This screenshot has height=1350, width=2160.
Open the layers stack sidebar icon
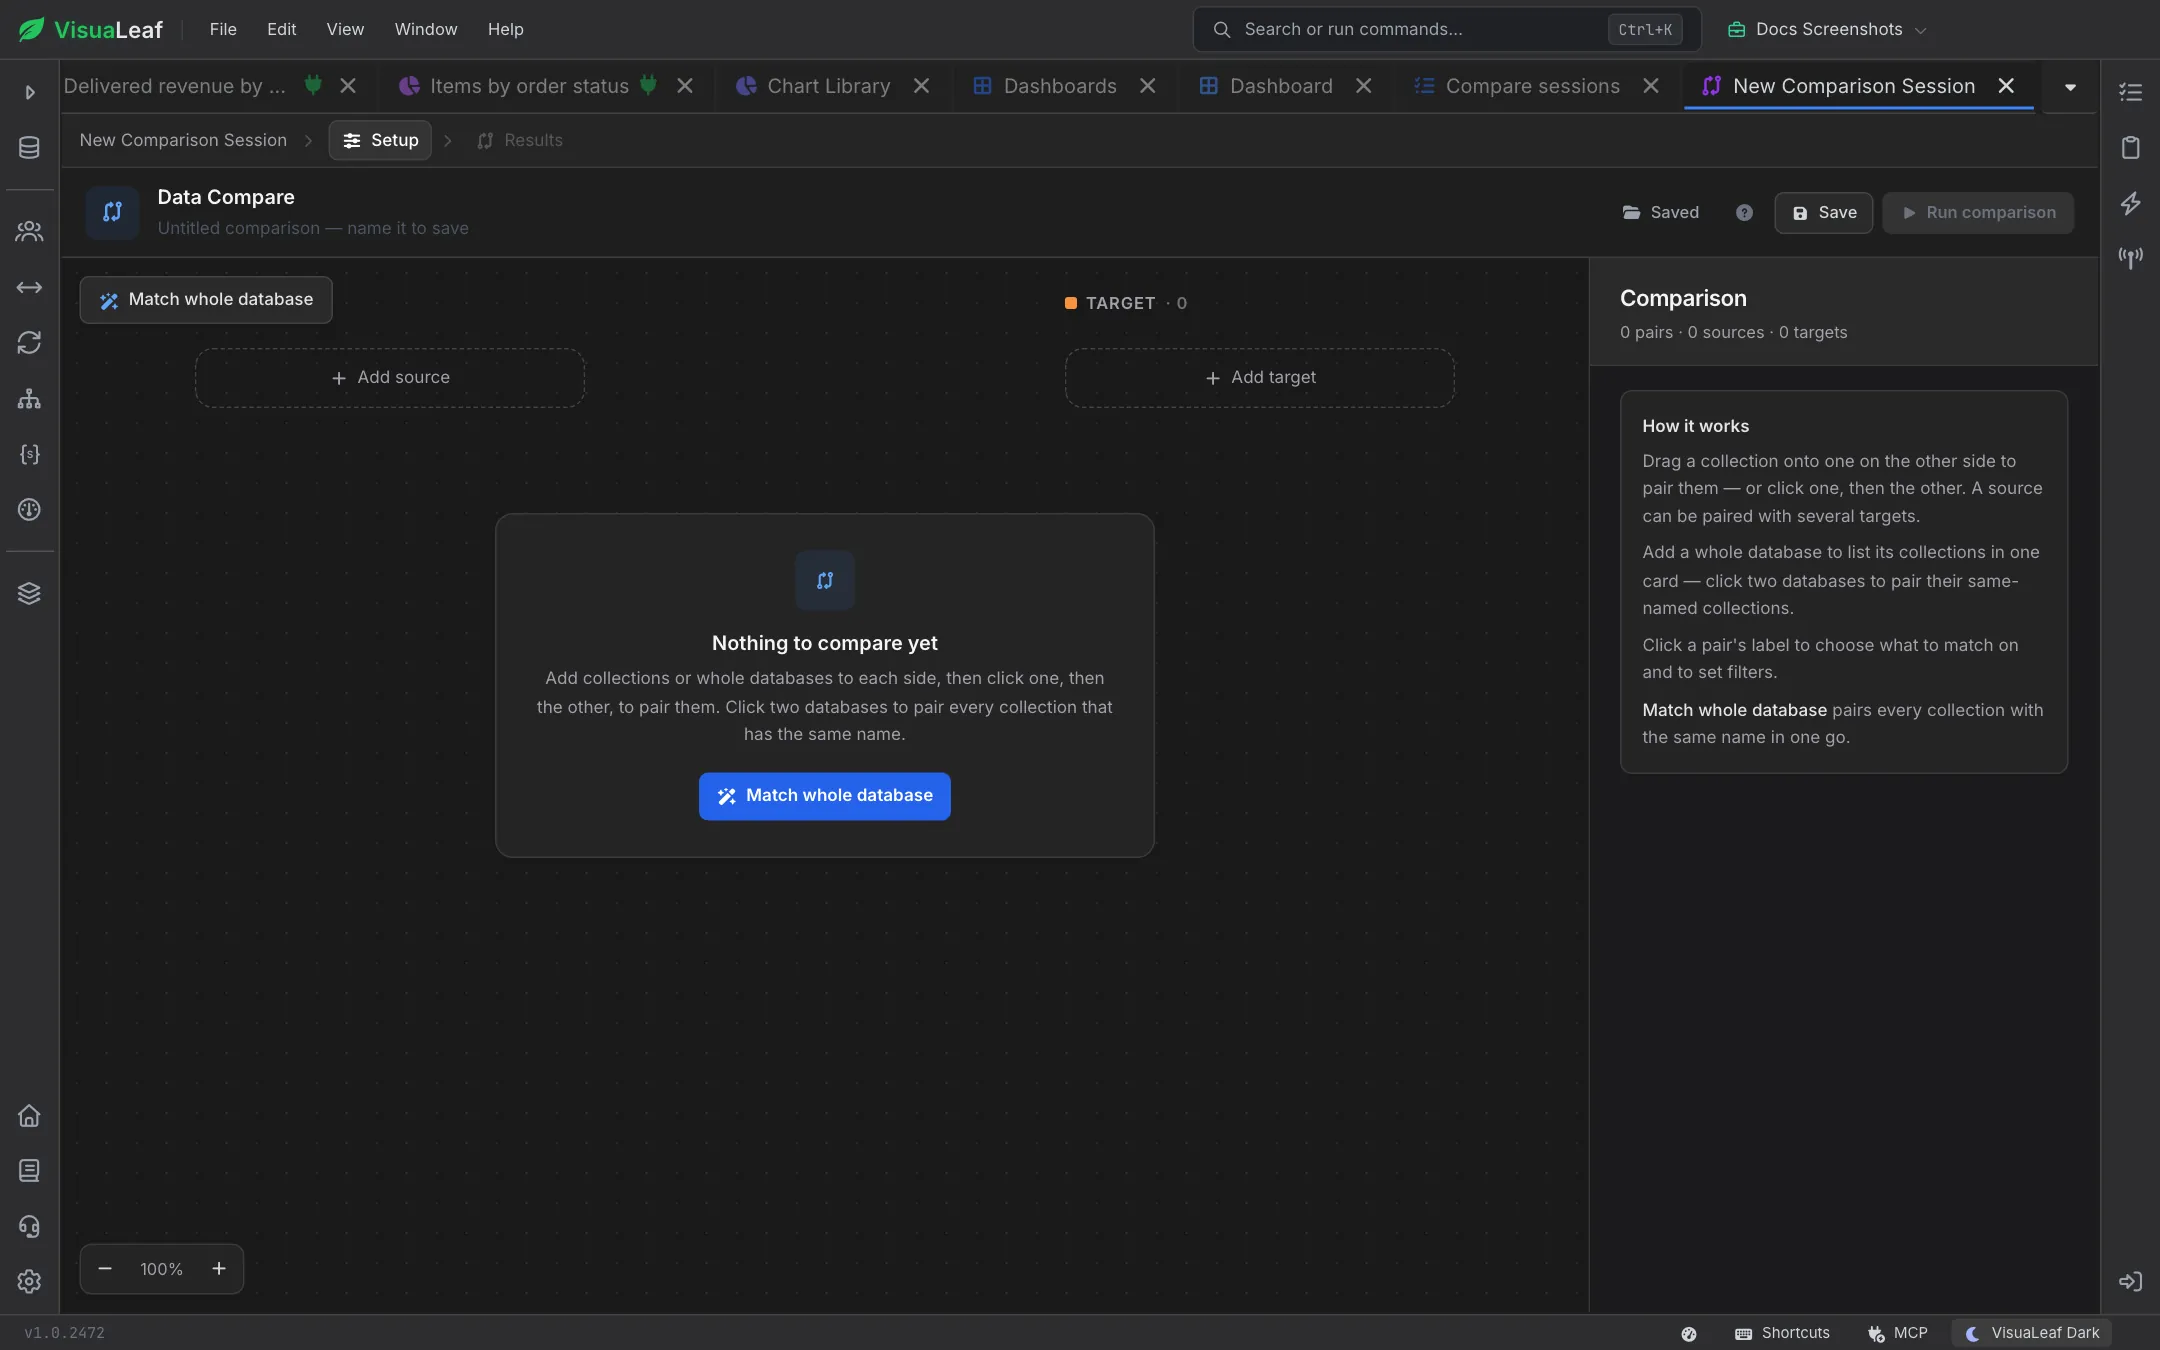(x=29, y=593)
